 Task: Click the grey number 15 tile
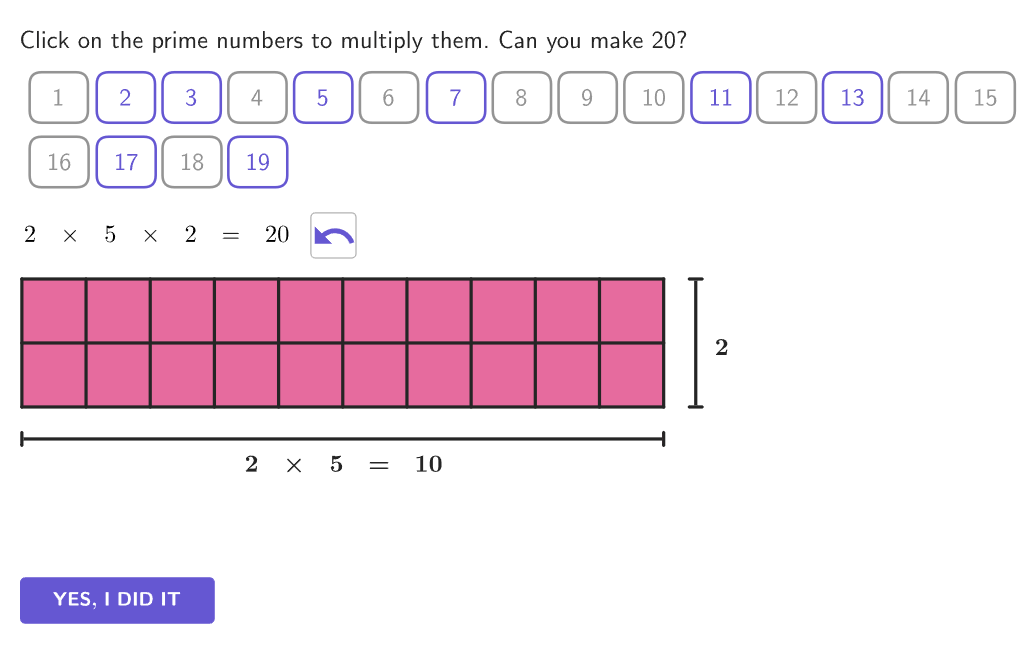(985, 97)
